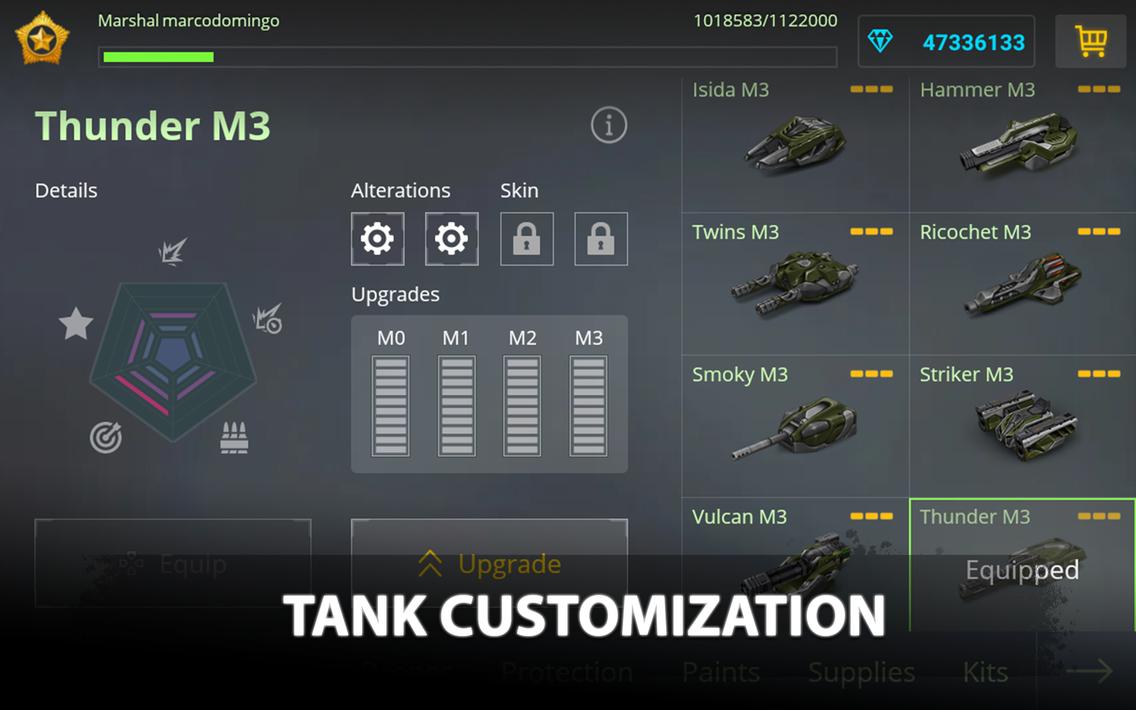Click the Equip button

click(x=173, y=563)
